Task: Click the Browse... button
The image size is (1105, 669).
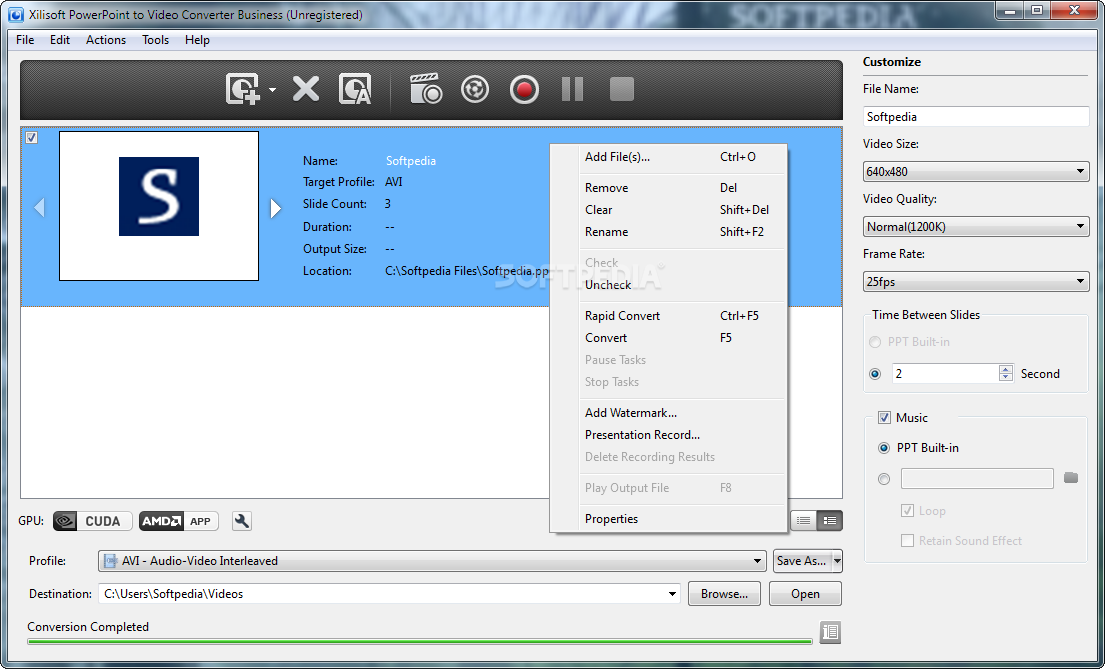Action: (724, 594)
